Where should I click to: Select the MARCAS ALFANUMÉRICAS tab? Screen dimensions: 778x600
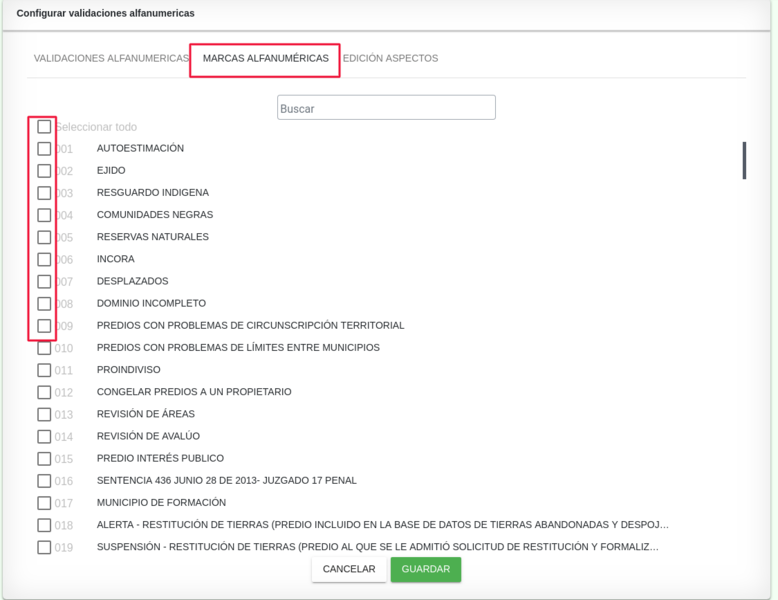tap(265, 59)
